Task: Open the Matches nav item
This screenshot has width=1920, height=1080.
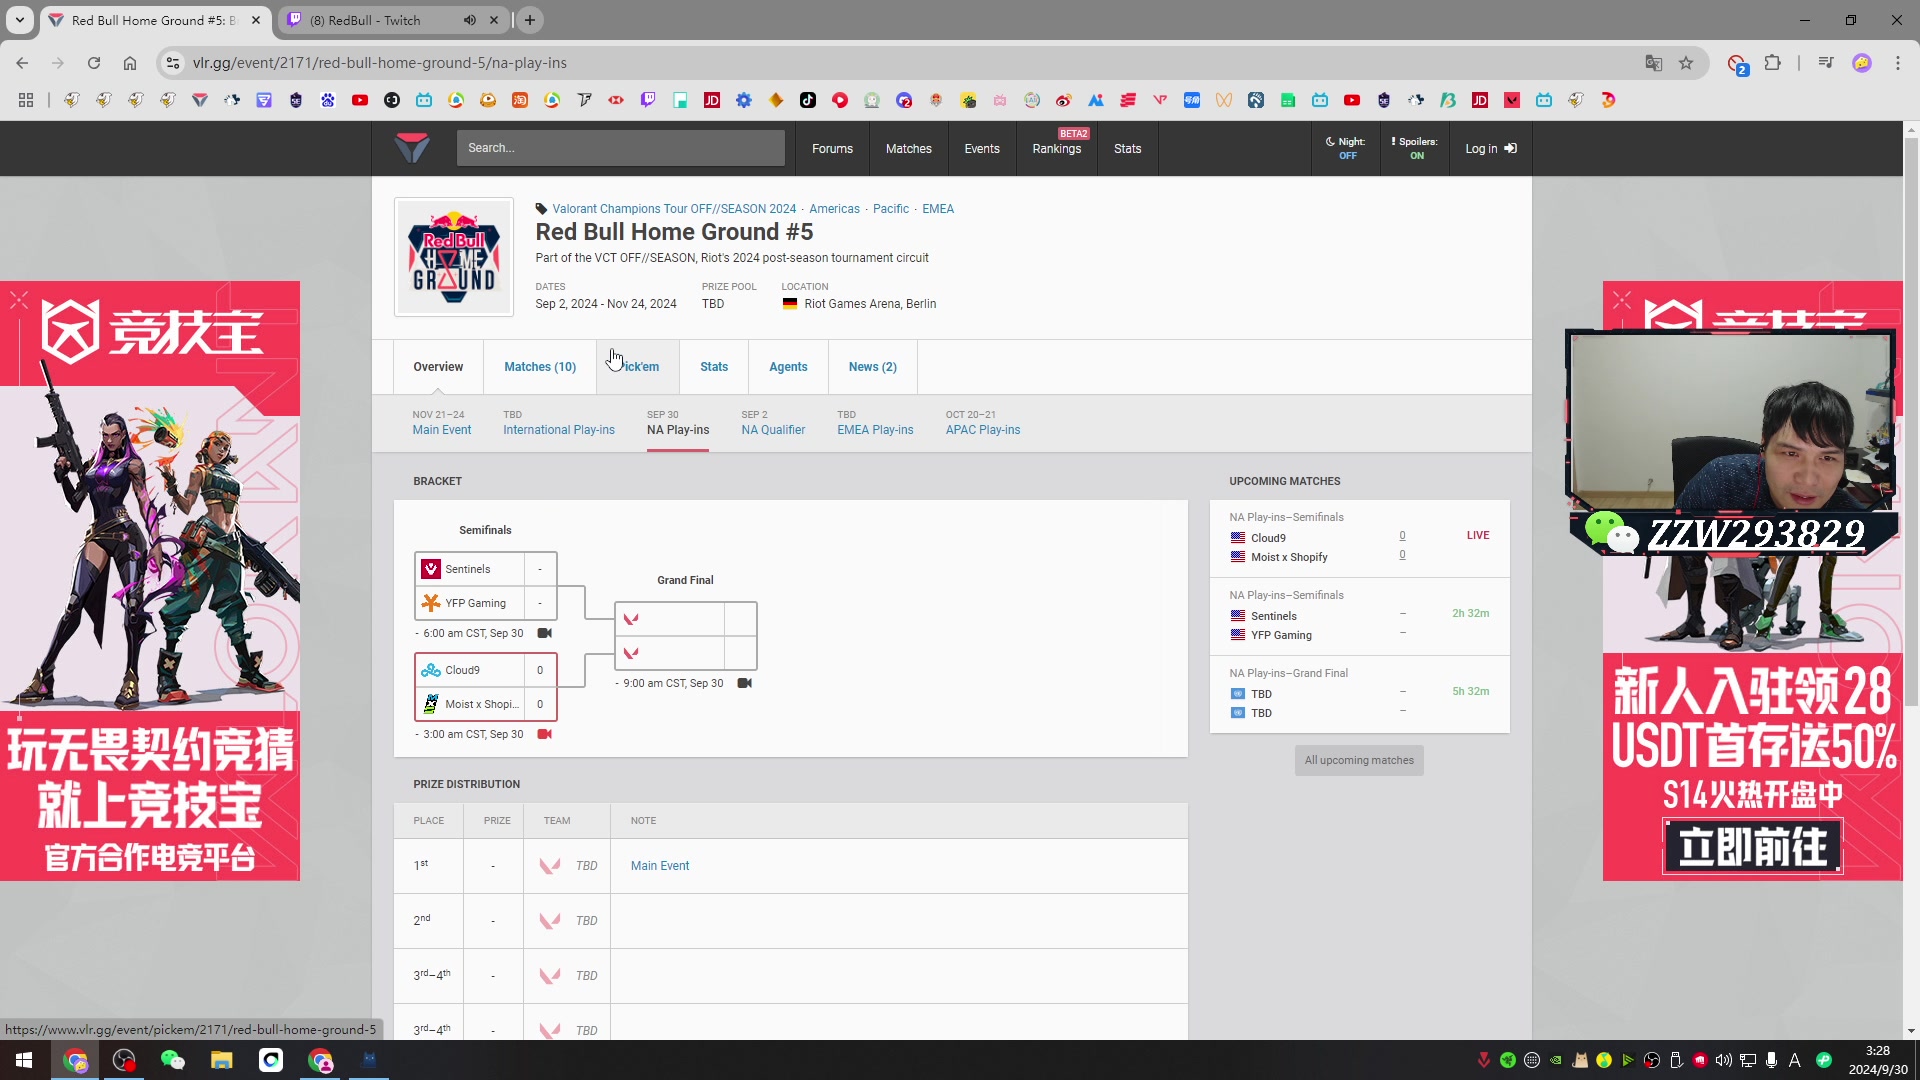Action: tap(908, 148)
